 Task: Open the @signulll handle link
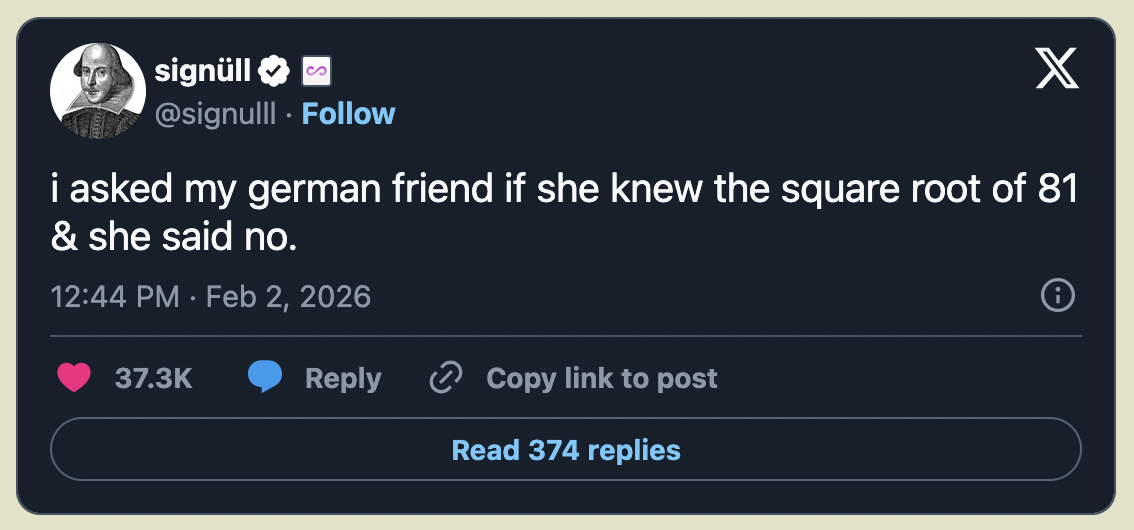tap(216, 114)
